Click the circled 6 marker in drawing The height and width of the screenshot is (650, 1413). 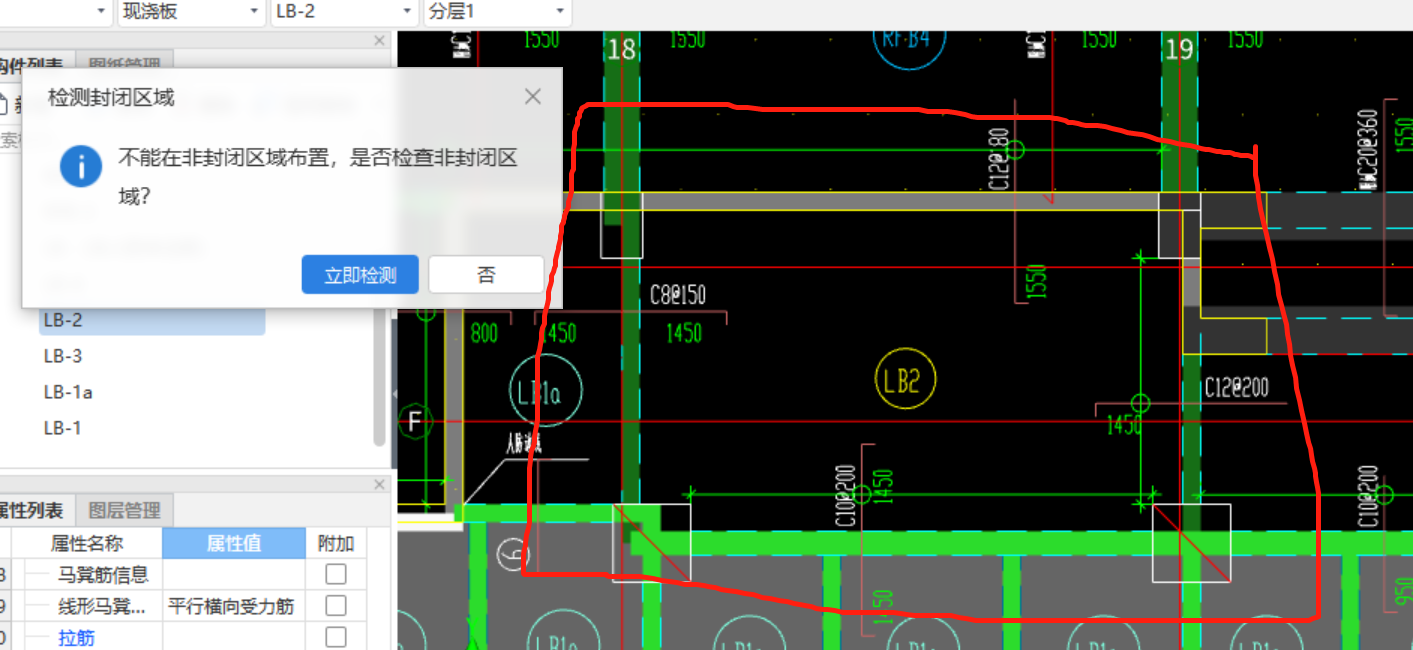click(x=513, y=553)
